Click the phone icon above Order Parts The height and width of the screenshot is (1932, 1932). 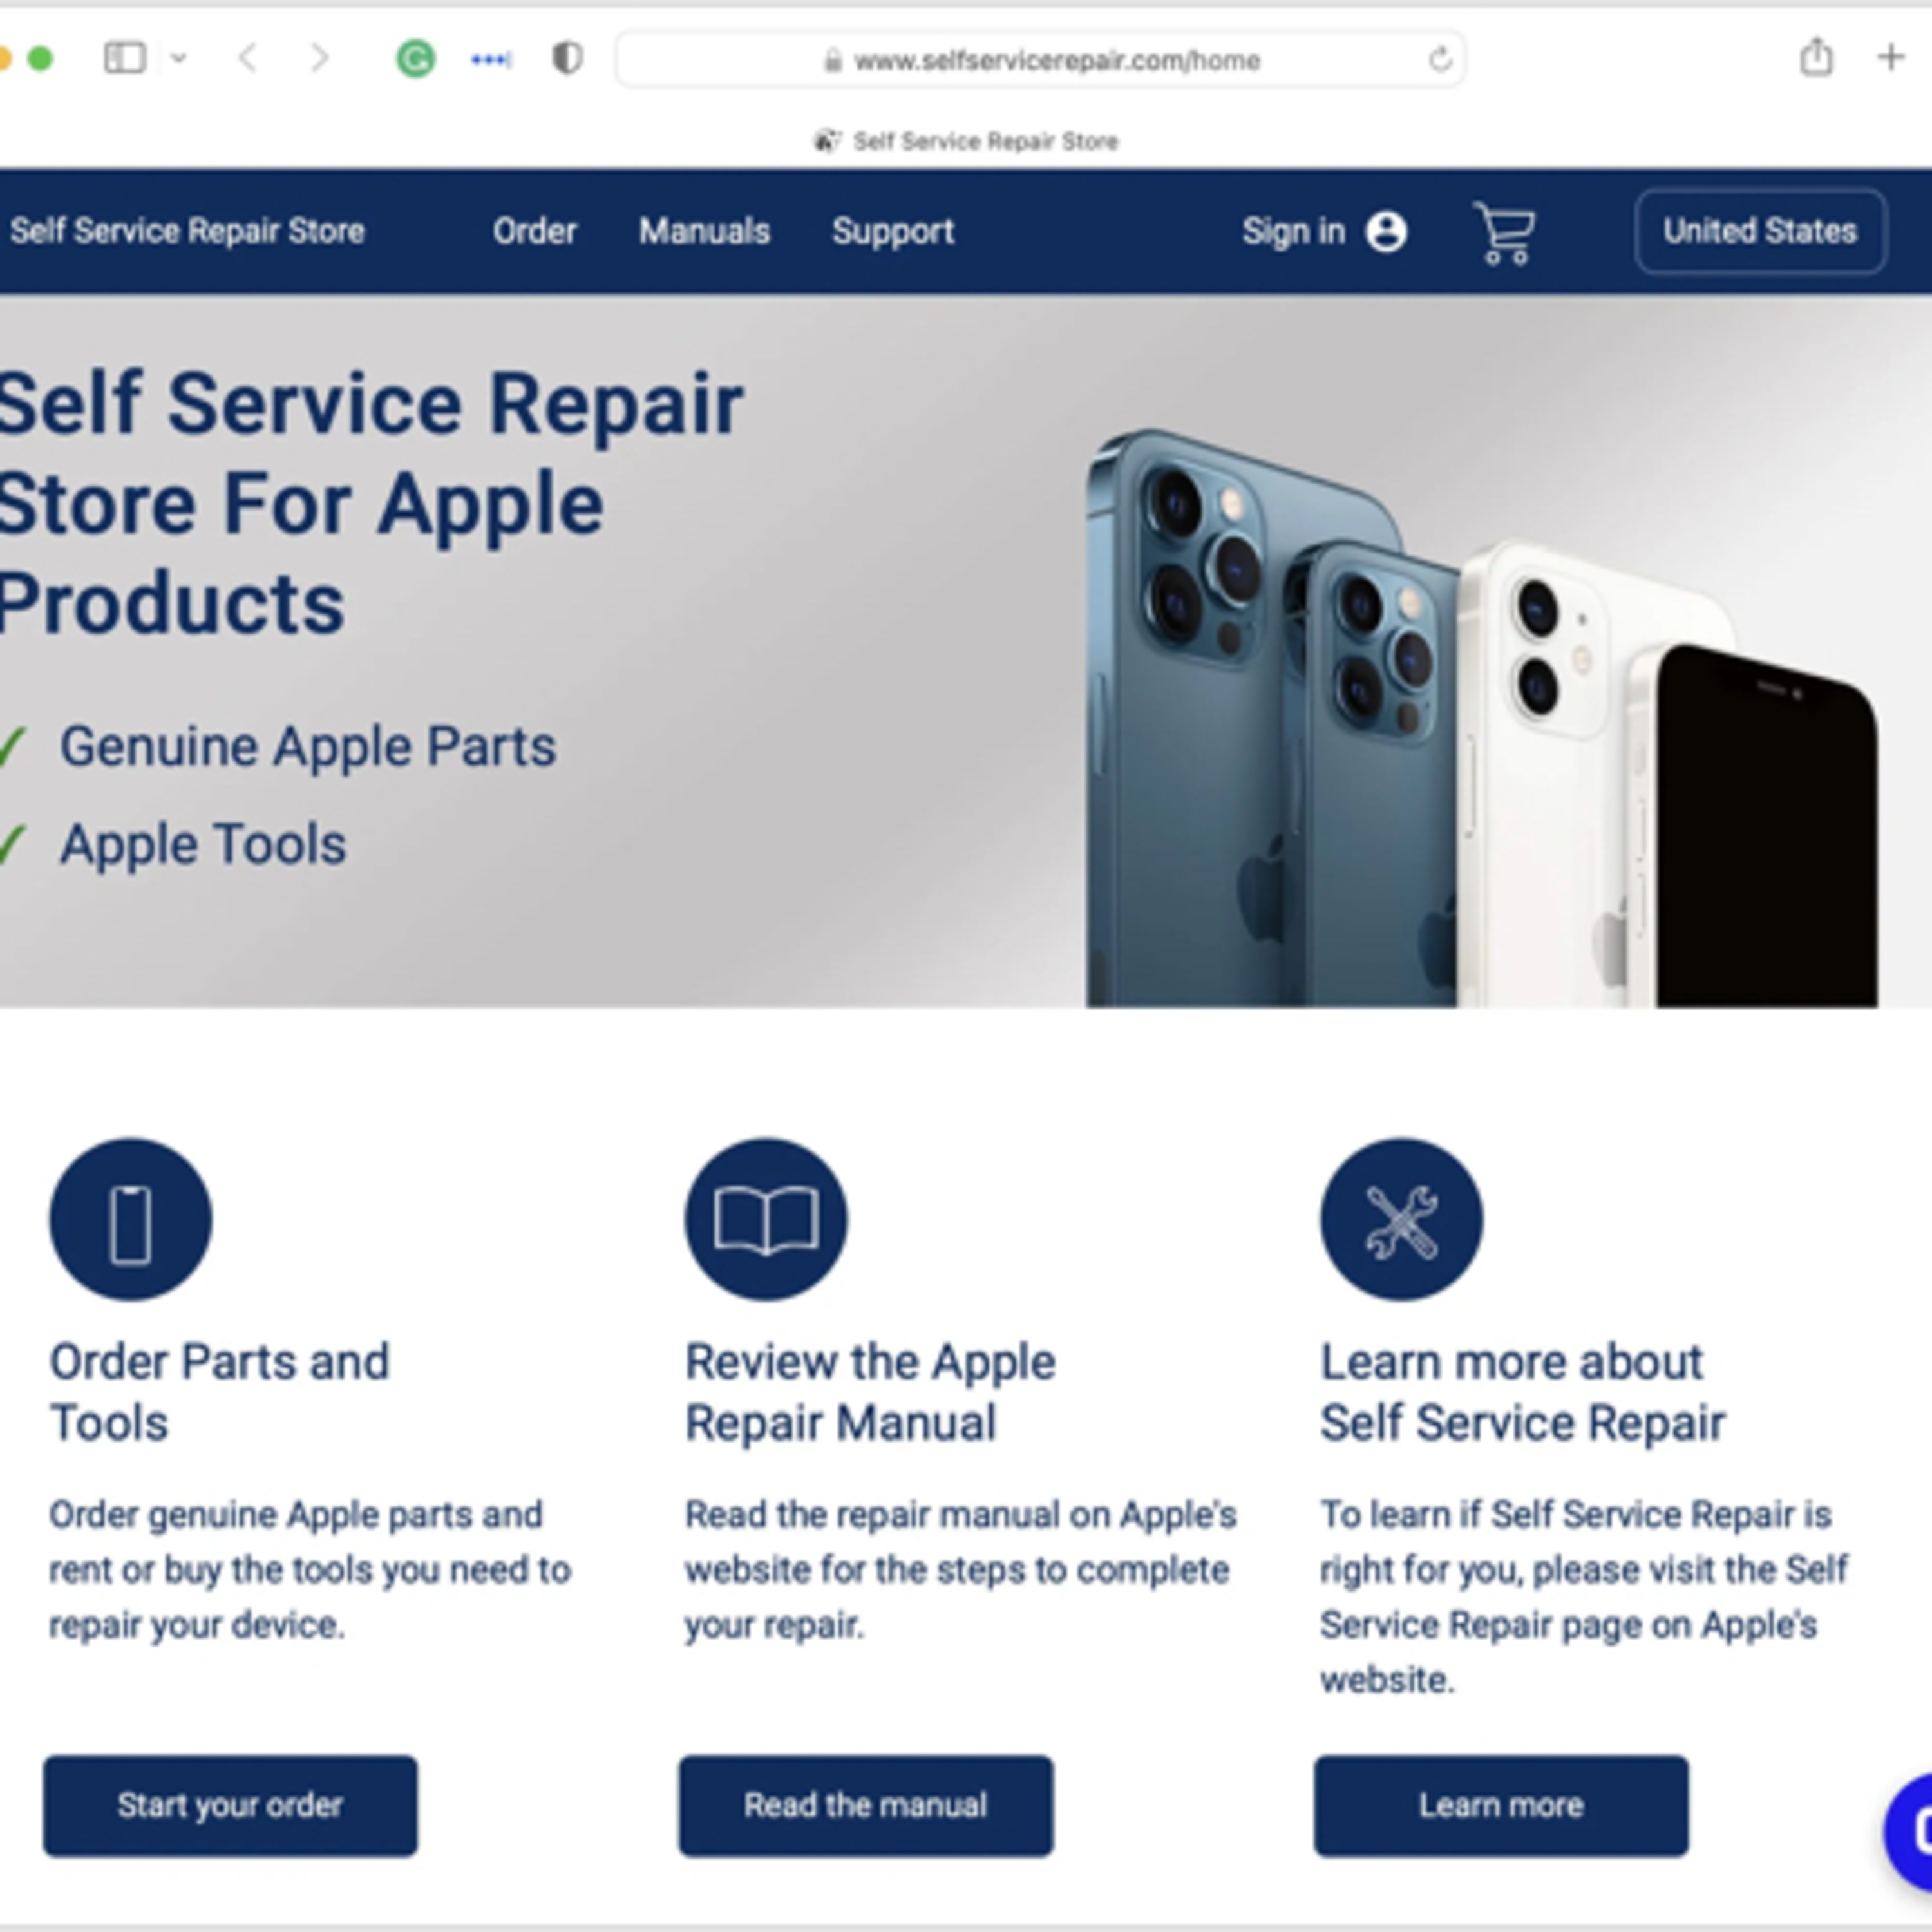pos(131,1219)
